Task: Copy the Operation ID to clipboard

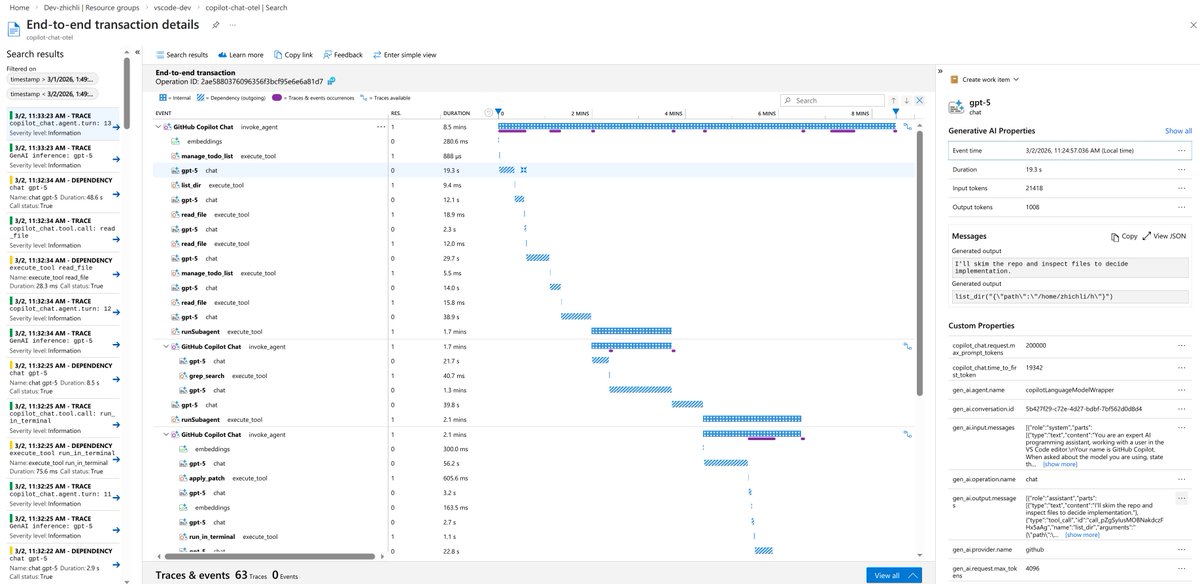Action: click(332, 82)
